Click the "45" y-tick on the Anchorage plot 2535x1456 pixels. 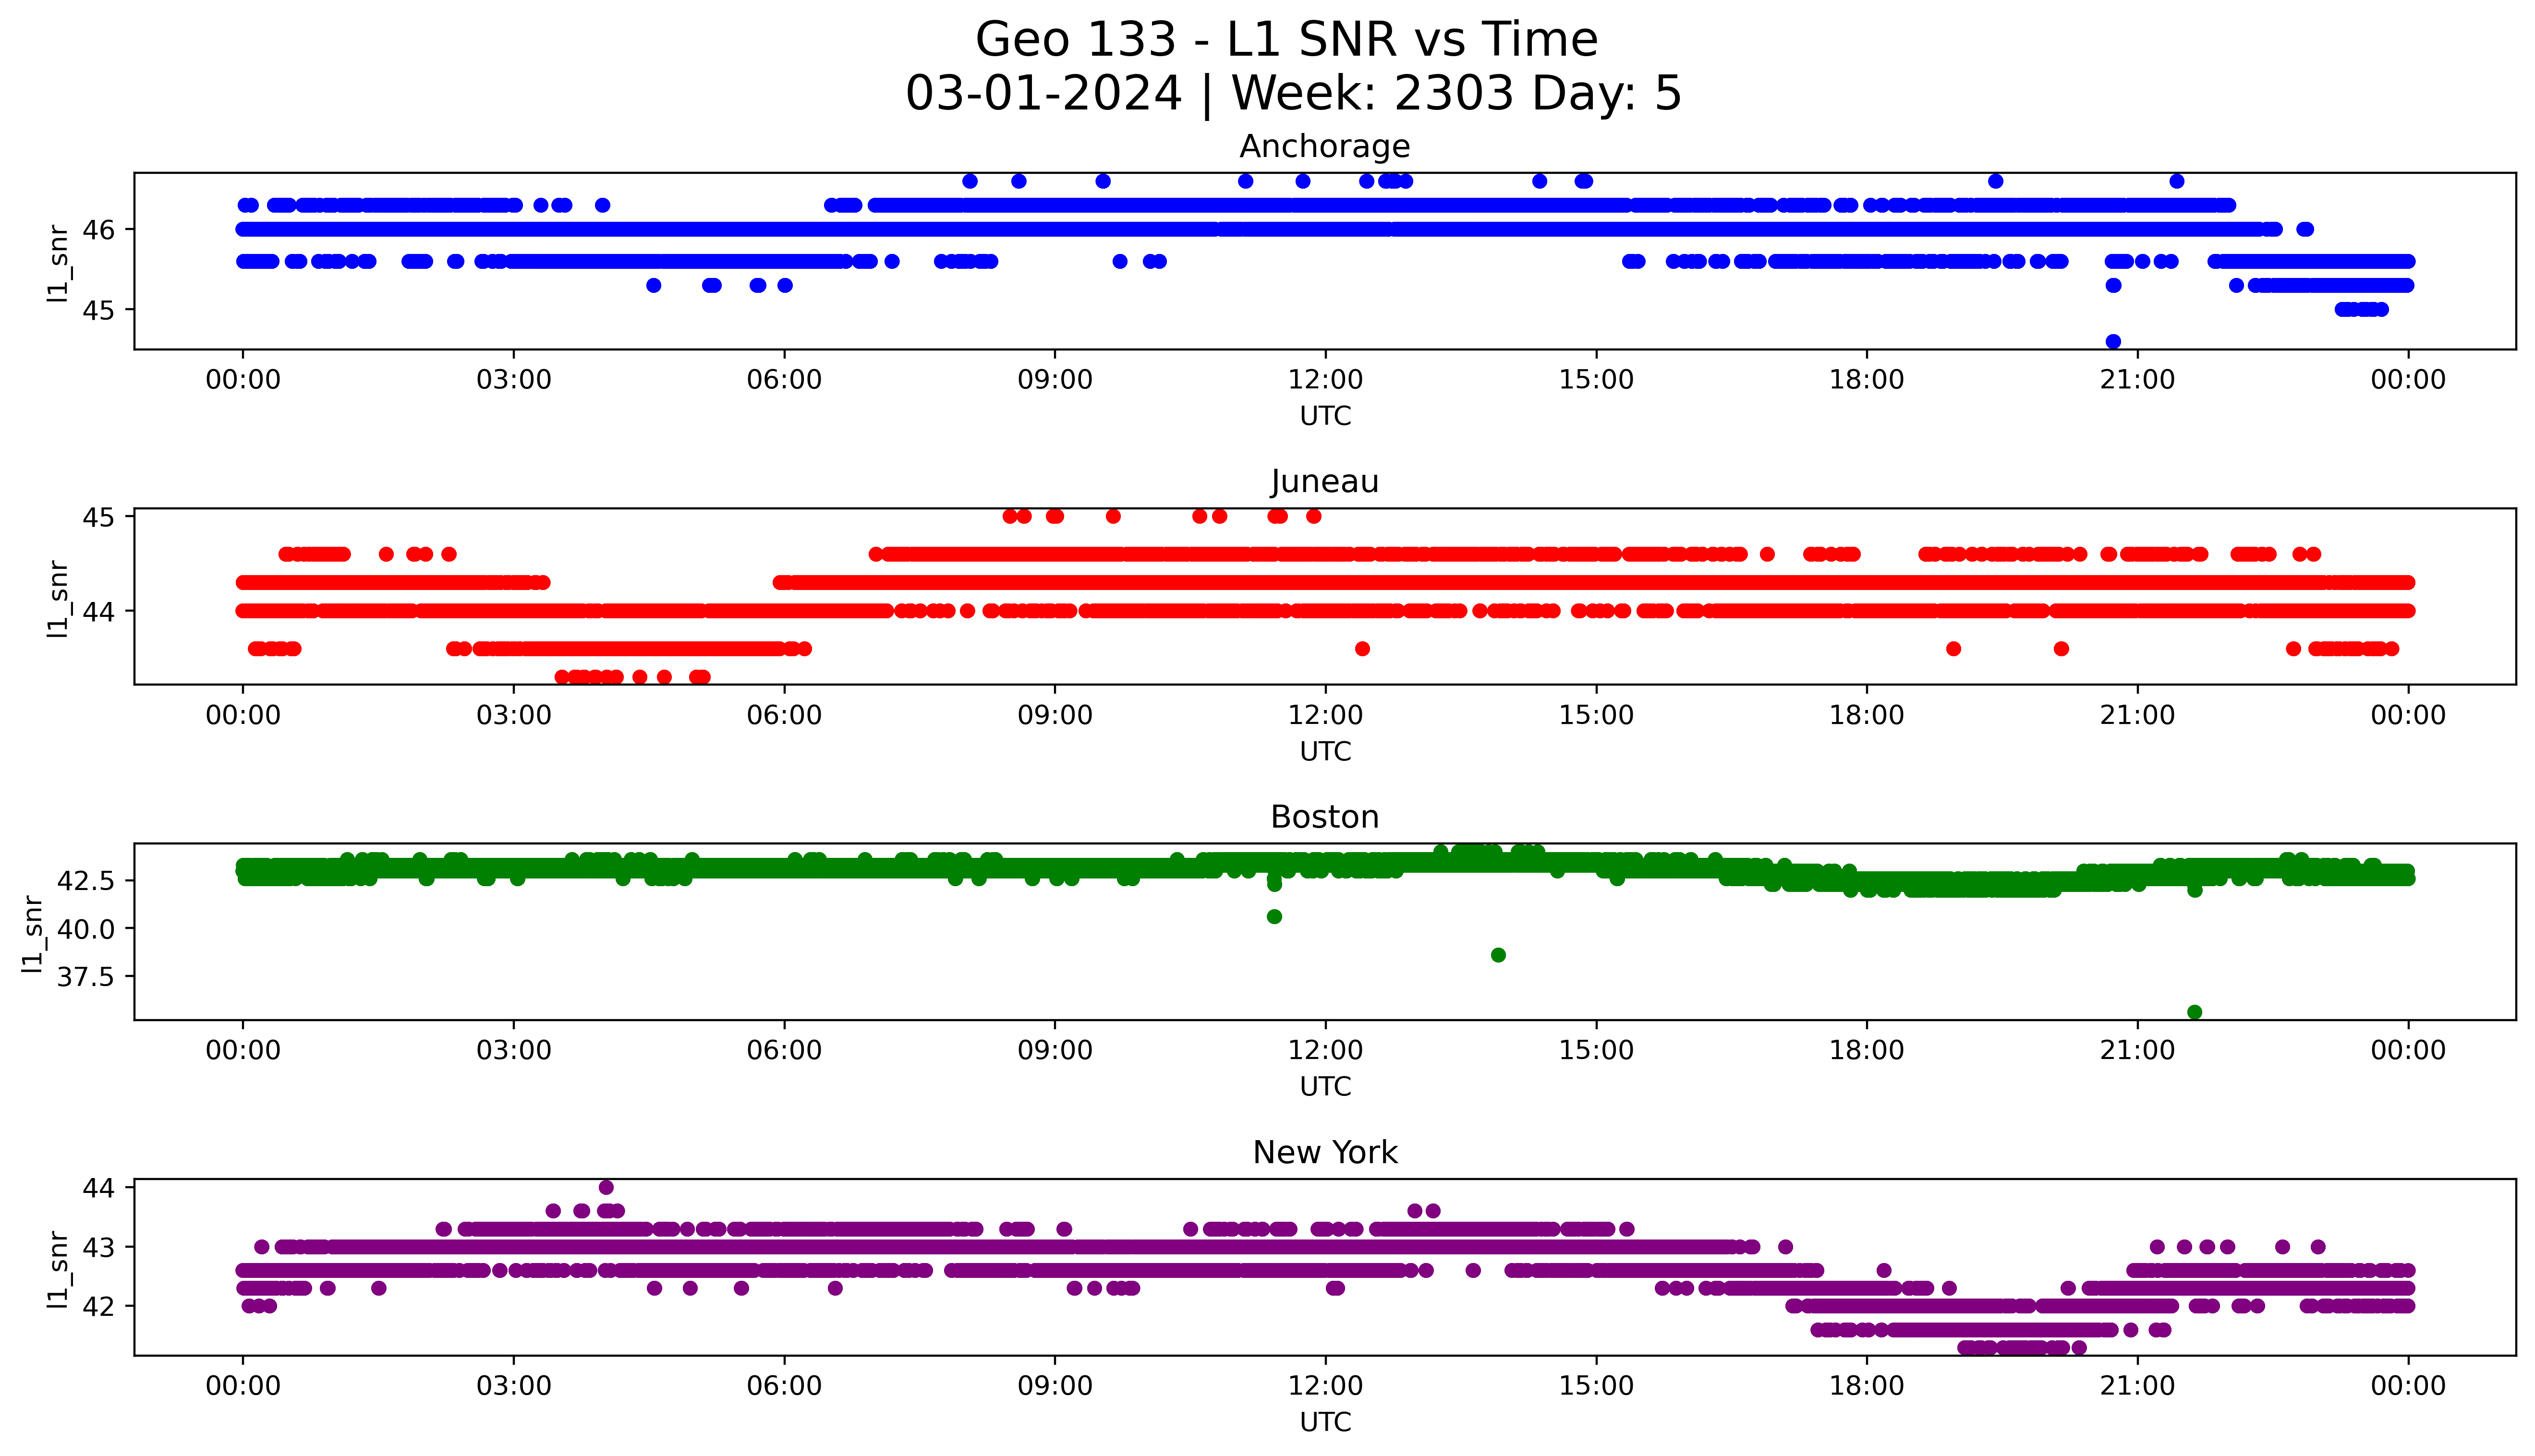(99, 310)
